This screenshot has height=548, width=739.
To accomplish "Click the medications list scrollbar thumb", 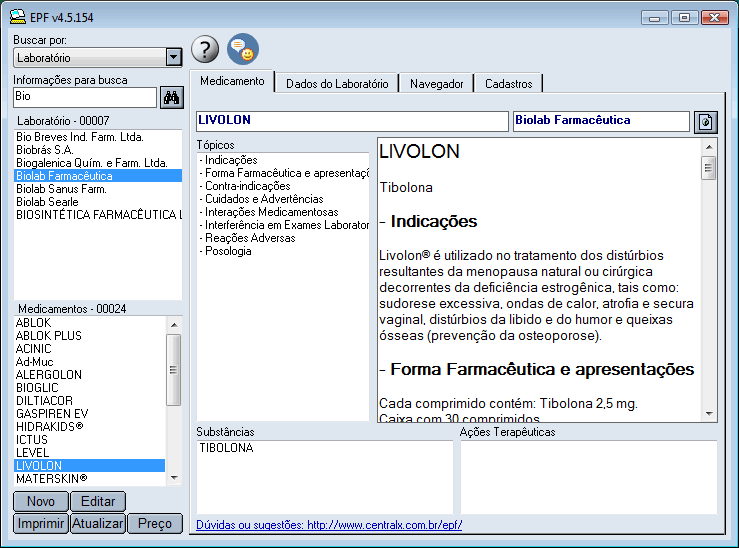I will (174, 370).
